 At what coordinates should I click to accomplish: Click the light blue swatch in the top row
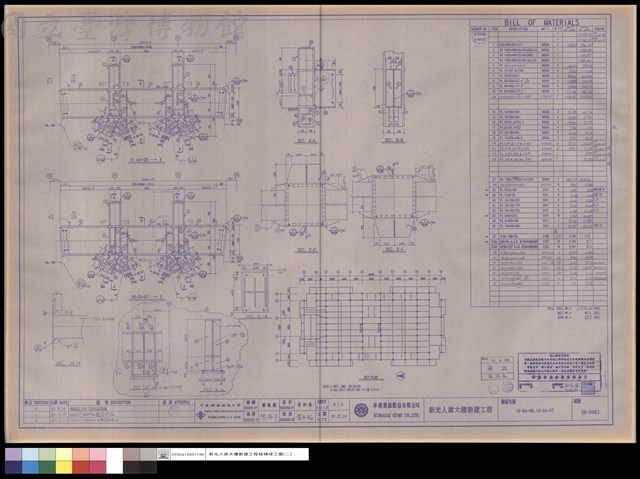pyautogui.click(x=30, y=455)
